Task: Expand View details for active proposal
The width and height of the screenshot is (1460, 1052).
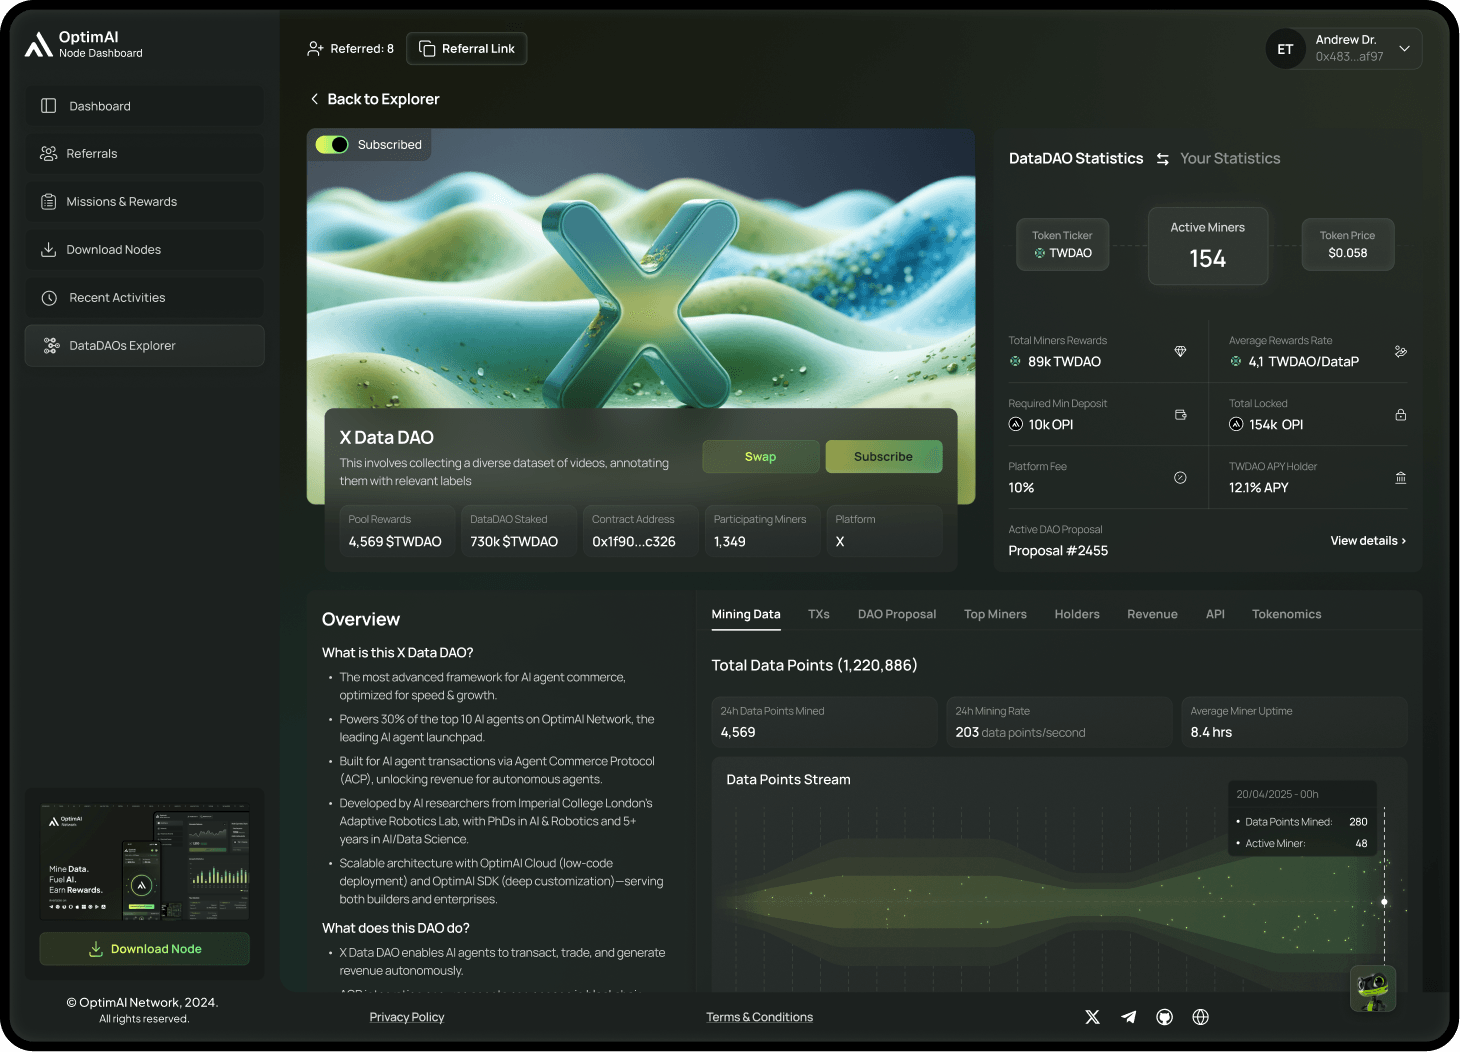Action: (x=1367, y=541)
